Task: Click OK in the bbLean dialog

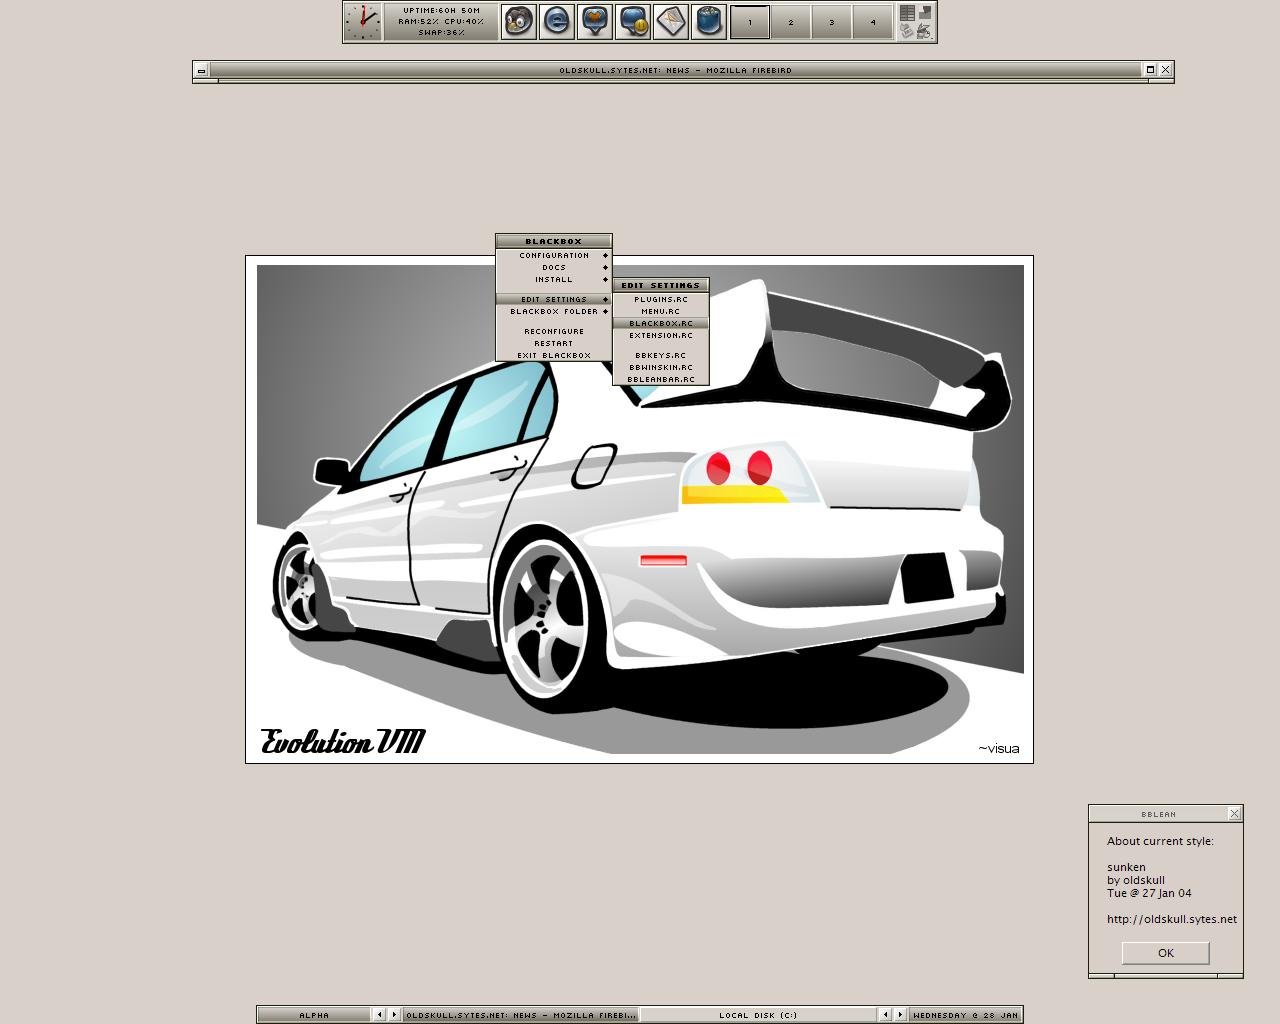Action: click(x=1166, y=953)
